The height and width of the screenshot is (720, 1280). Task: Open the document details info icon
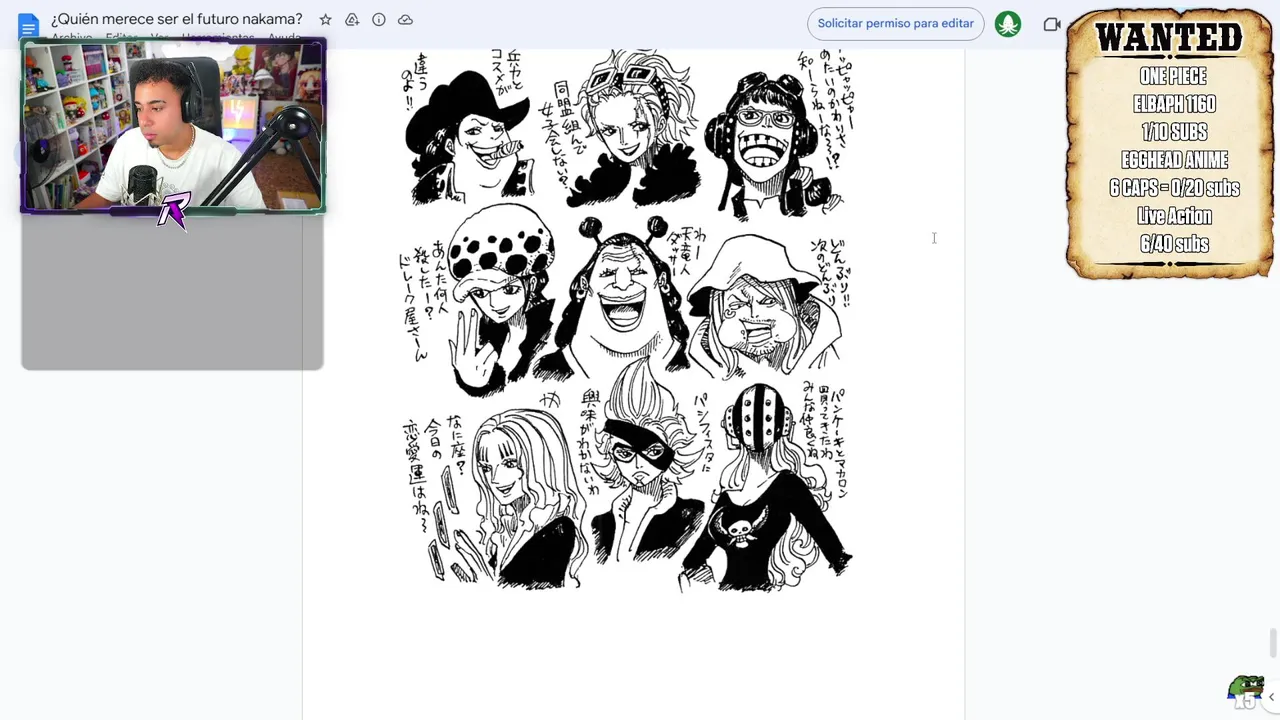(x=379, y=20)
